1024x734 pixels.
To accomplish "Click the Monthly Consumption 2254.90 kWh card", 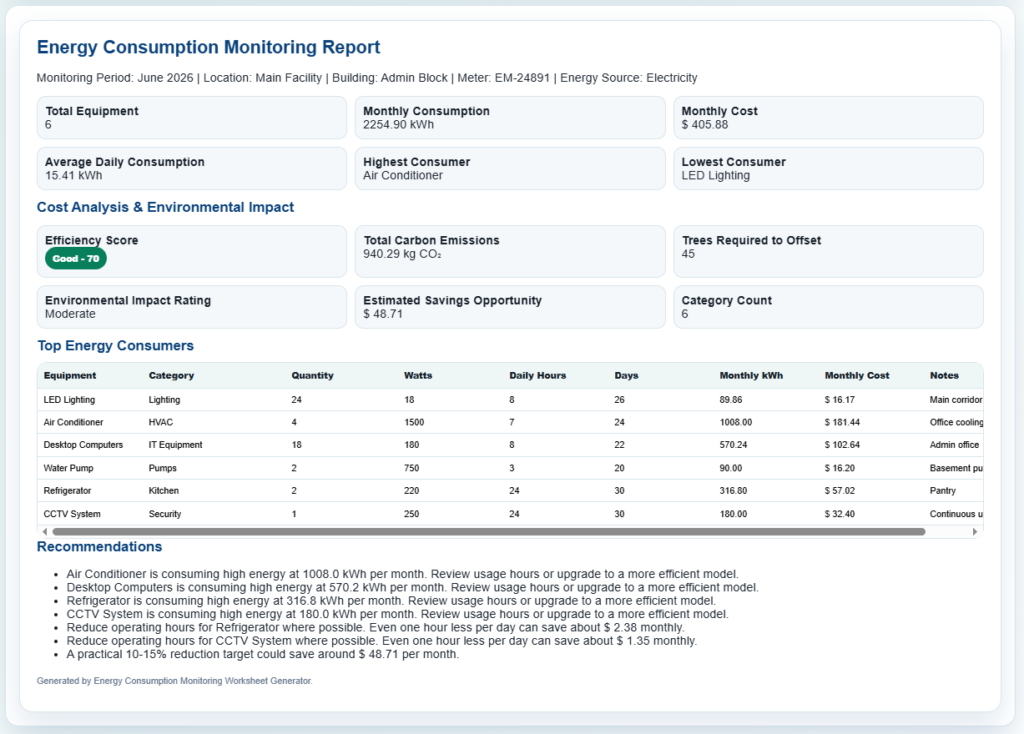I will 510,118.
